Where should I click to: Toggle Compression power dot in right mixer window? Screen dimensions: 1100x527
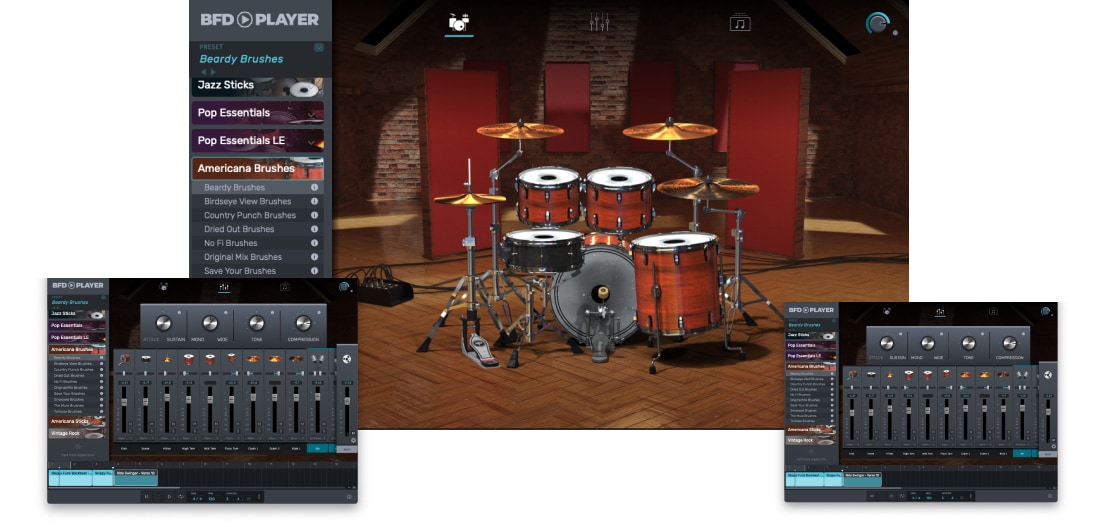click(x=1024, y=333)
